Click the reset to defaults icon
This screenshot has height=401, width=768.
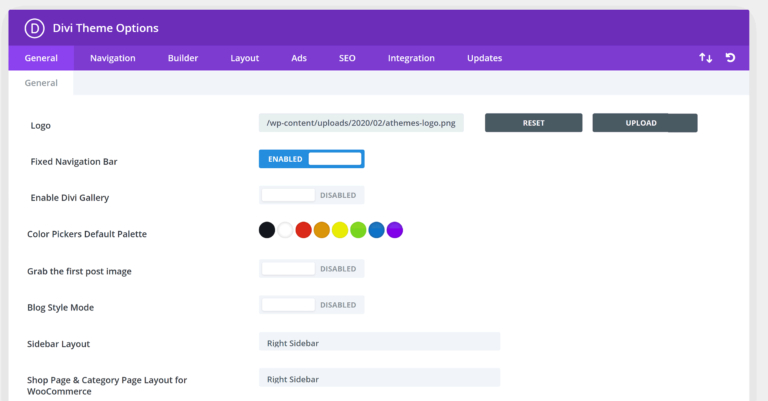tap(730, 58)
